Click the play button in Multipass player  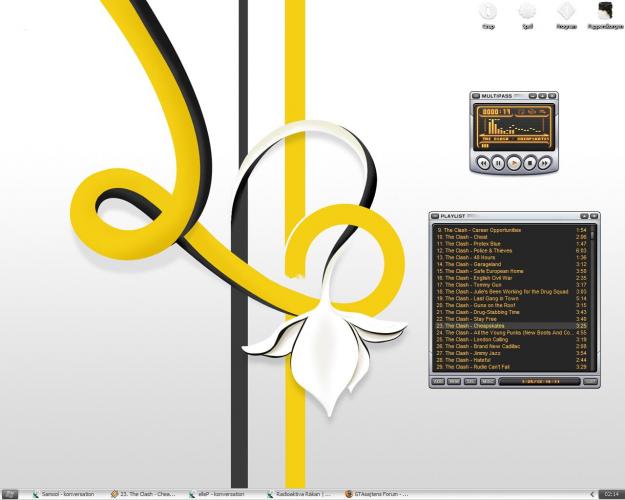(514, 163)
